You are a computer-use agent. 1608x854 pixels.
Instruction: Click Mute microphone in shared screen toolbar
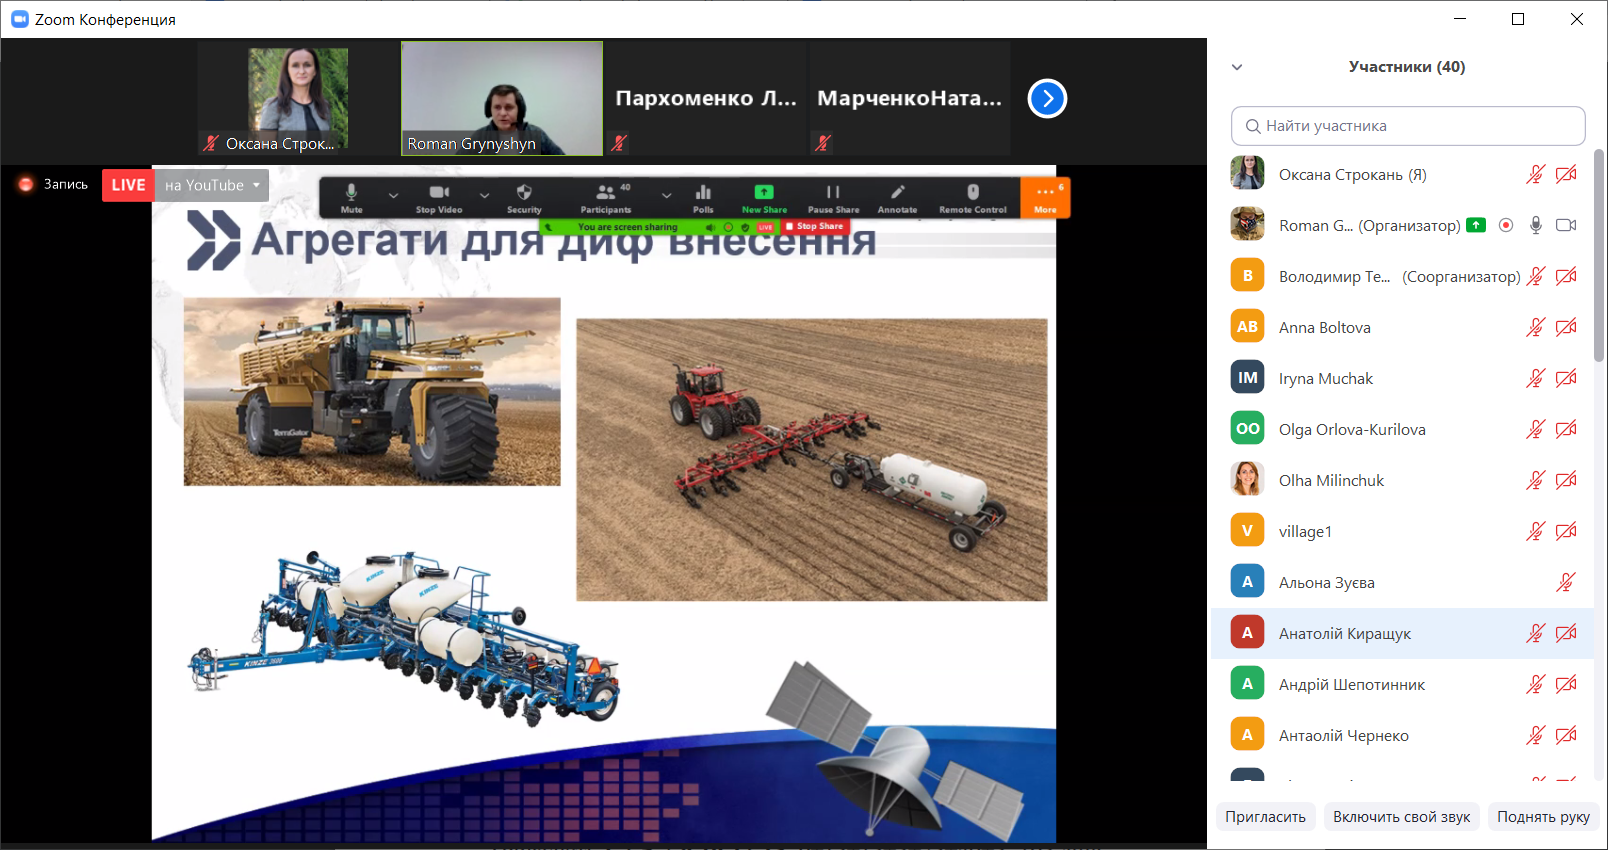click(351, 197)
